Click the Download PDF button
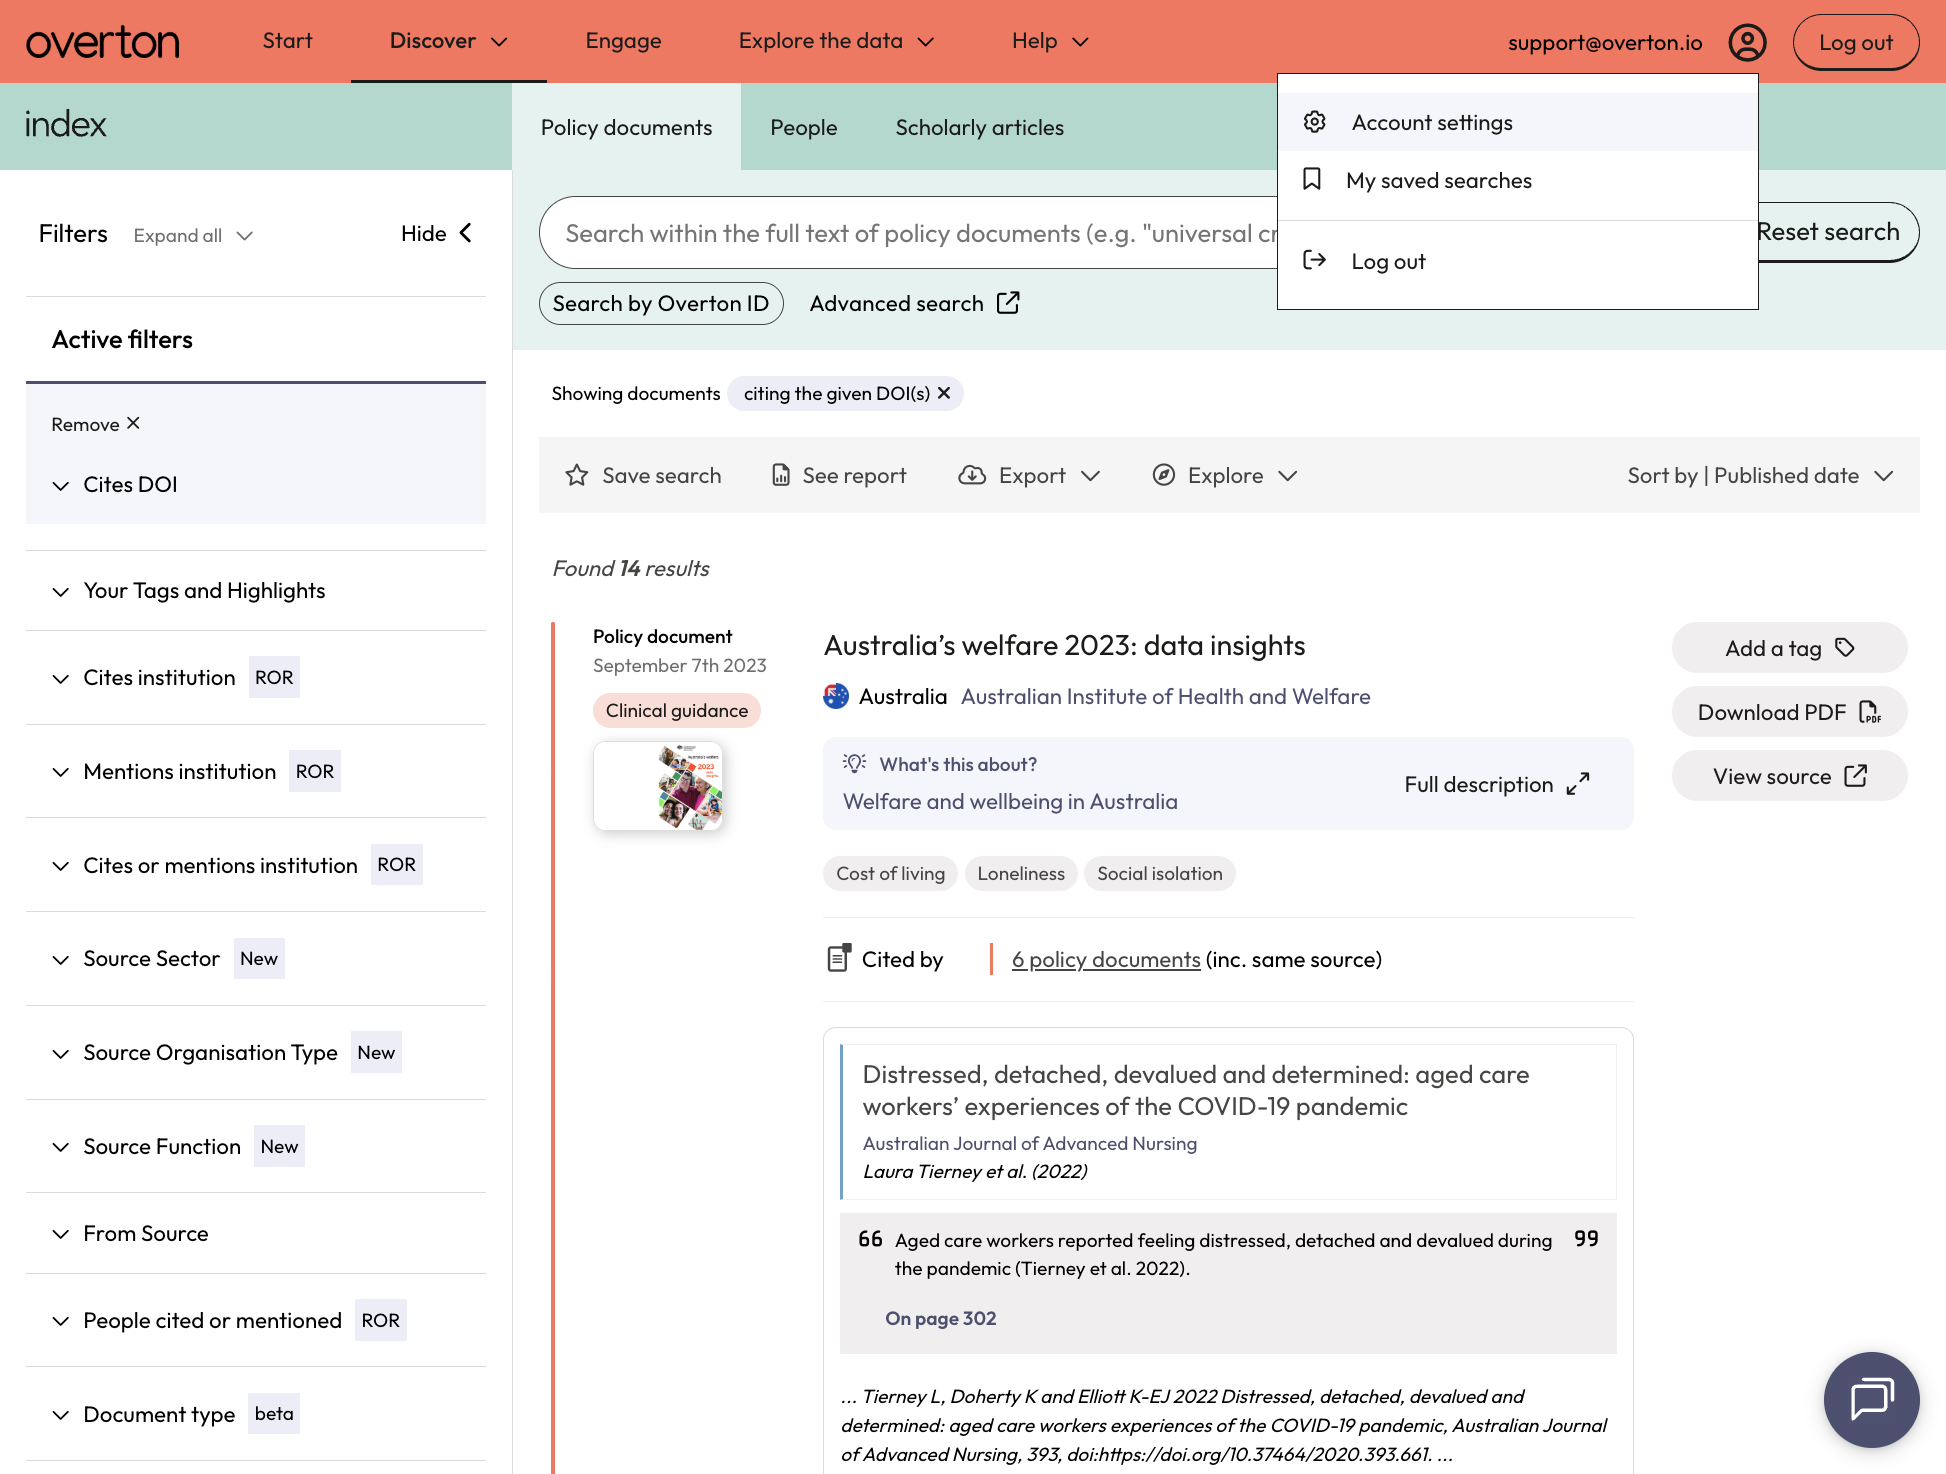 (x=1789, y=712)
